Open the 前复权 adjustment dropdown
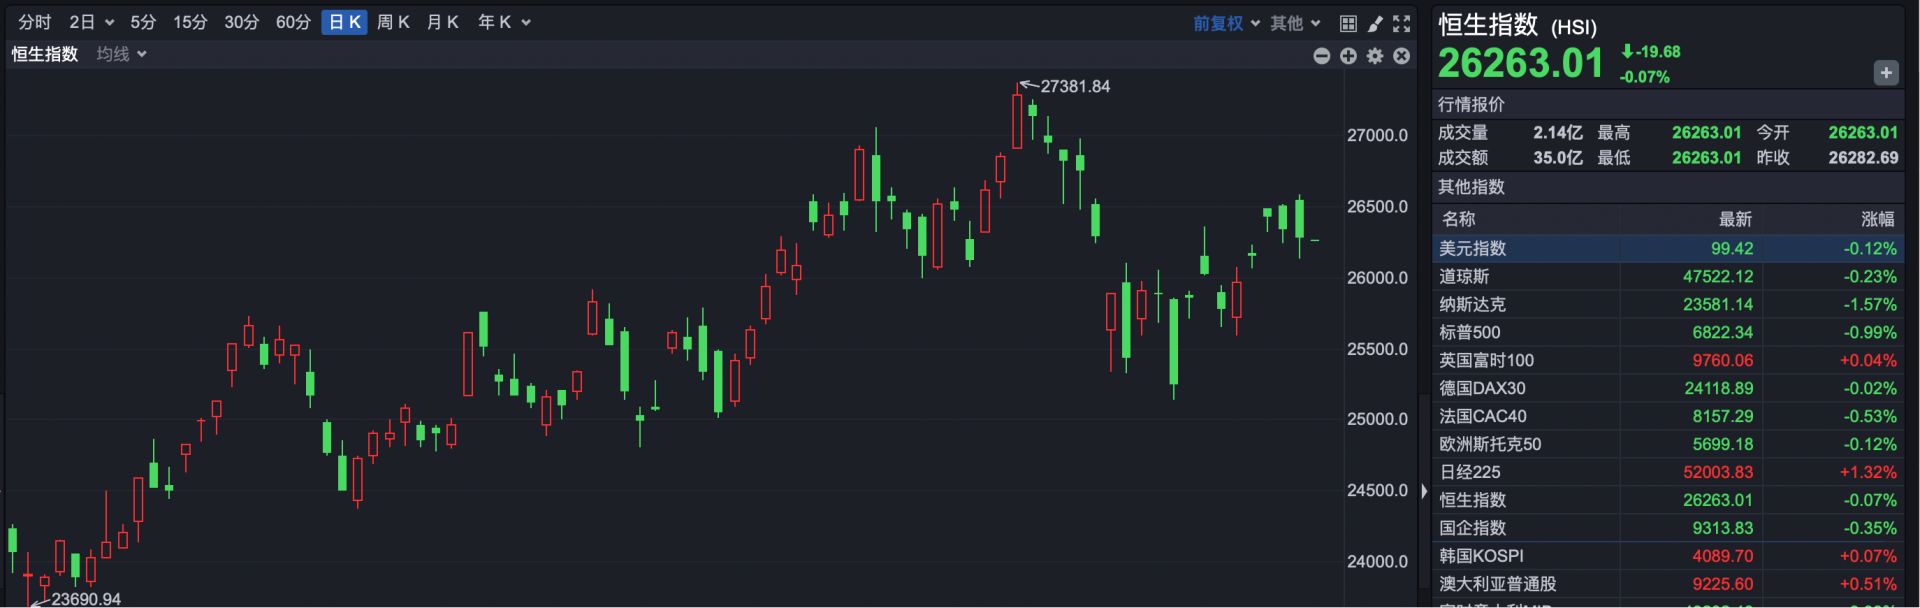This screenshot has width=1920, height=608. pos(1226,23)
